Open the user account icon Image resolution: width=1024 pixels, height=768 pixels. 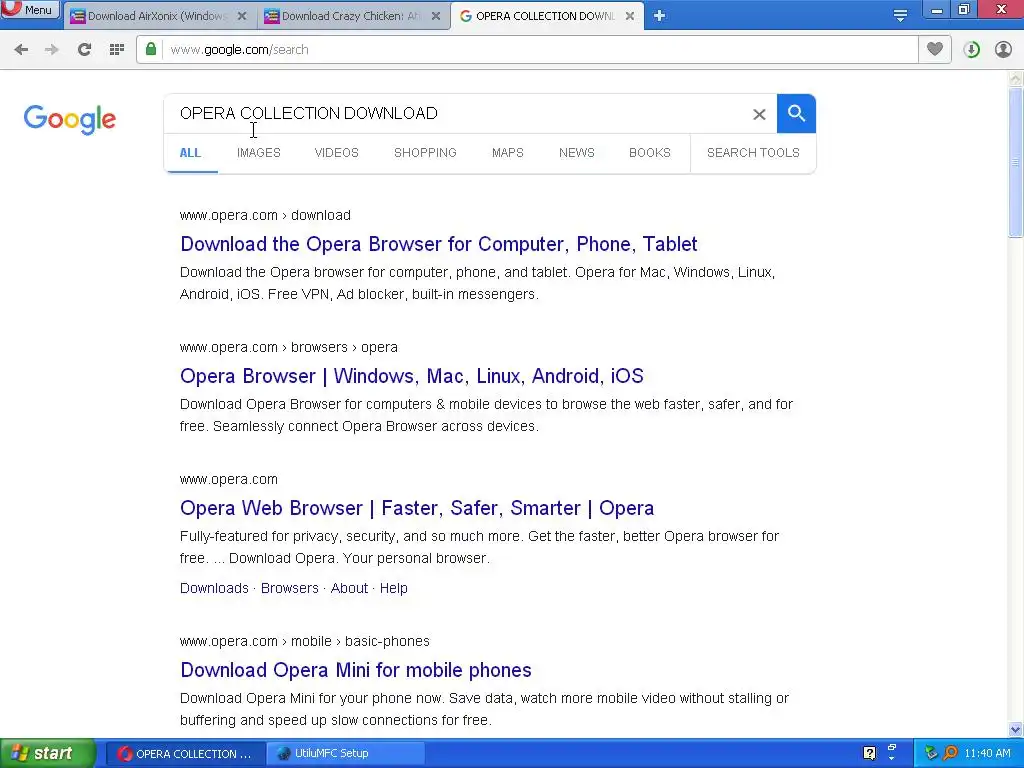tap(1003, 50)
